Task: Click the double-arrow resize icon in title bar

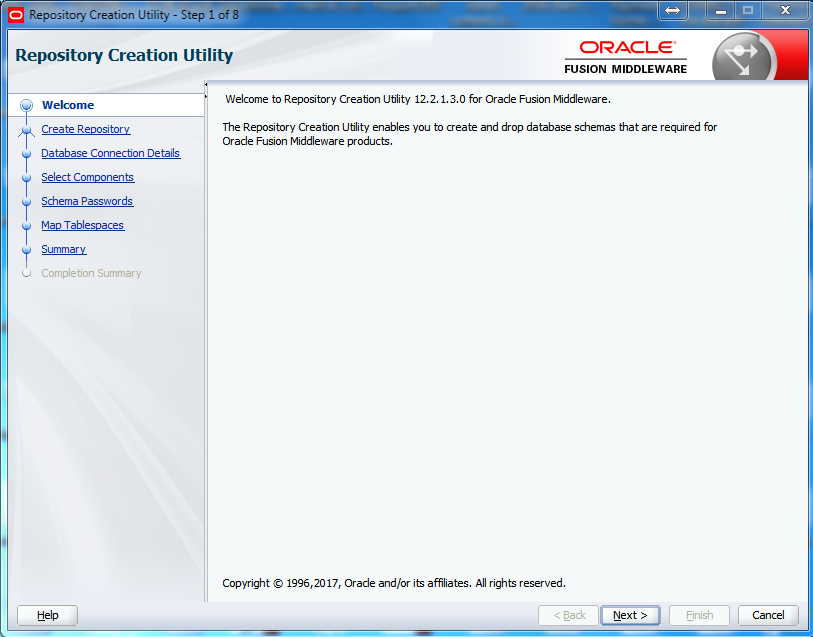Action: 672,10
